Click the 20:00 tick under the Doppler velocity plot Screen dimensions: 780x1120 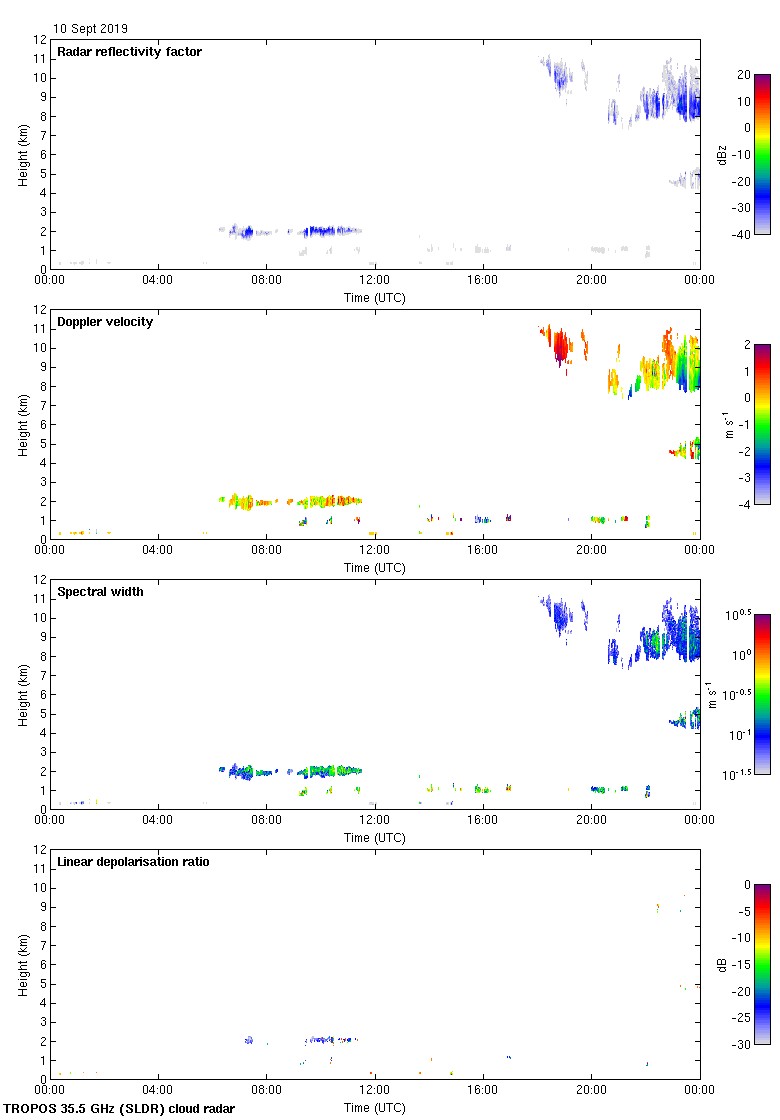tap(591, 549)
